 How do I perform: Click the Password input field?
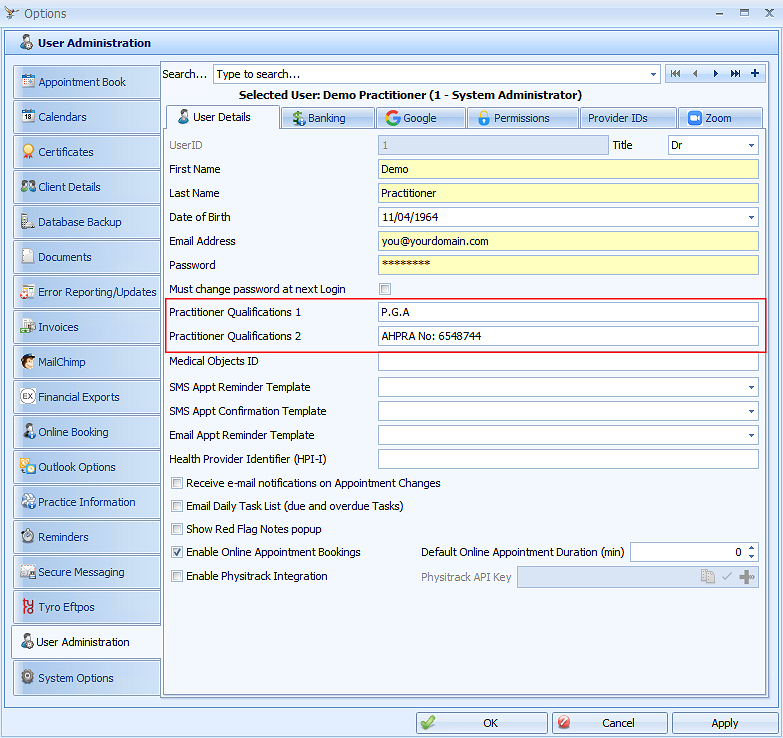(568, 265)
